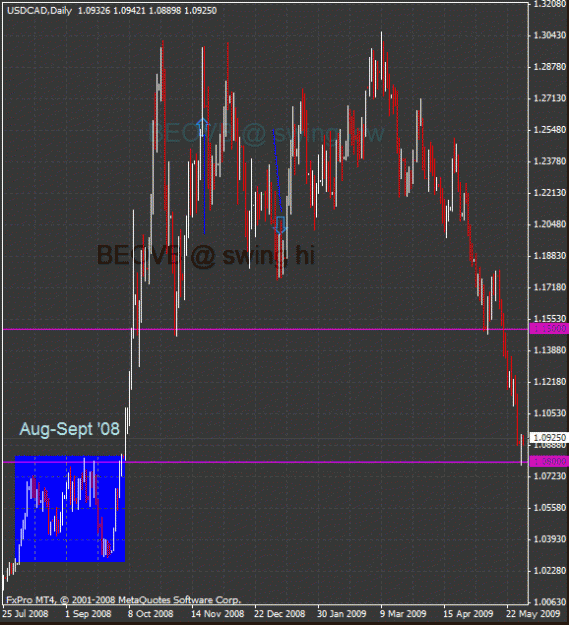Select the low value 1.08898 in header
This screenshot has height=625, width=569.
165,11
